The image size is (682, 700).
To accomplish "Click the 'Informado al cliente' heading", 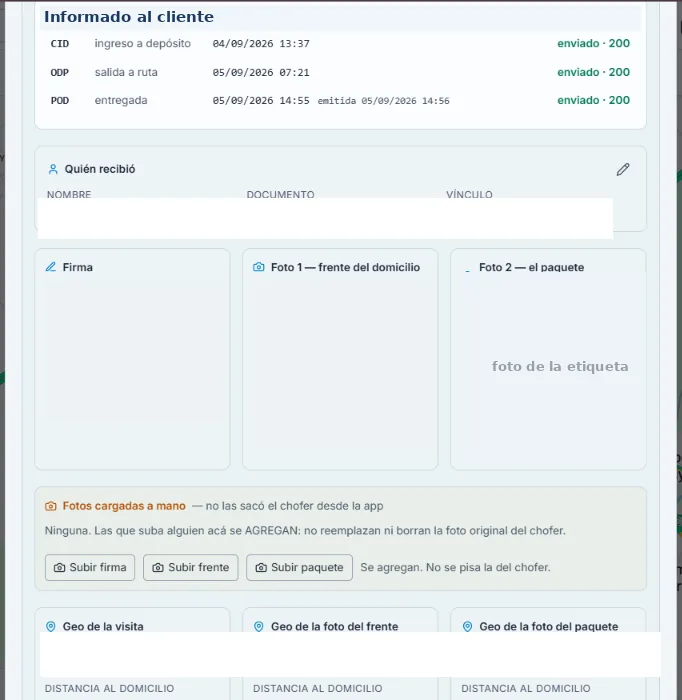I will 129,17.
